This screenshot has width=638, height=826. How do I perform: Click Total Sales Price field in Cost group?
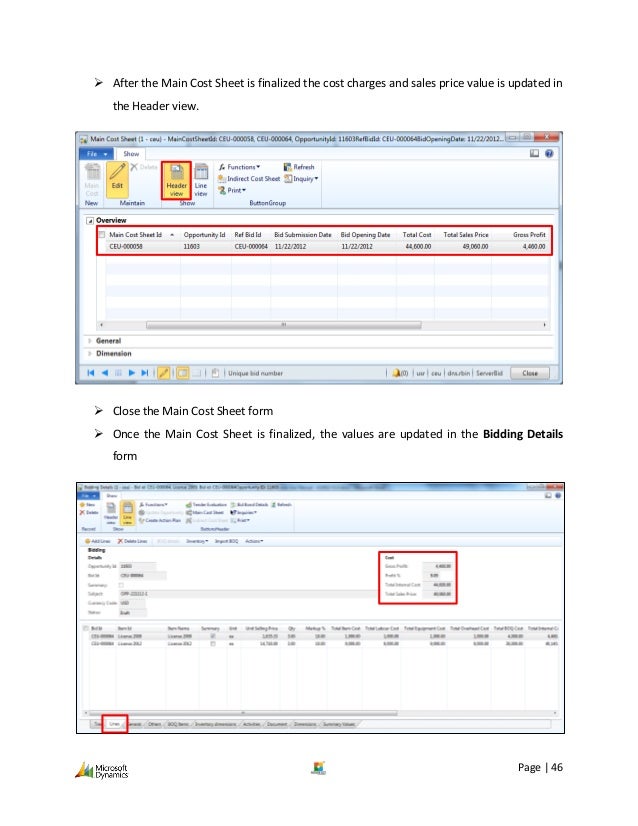(x=438, y=594)
